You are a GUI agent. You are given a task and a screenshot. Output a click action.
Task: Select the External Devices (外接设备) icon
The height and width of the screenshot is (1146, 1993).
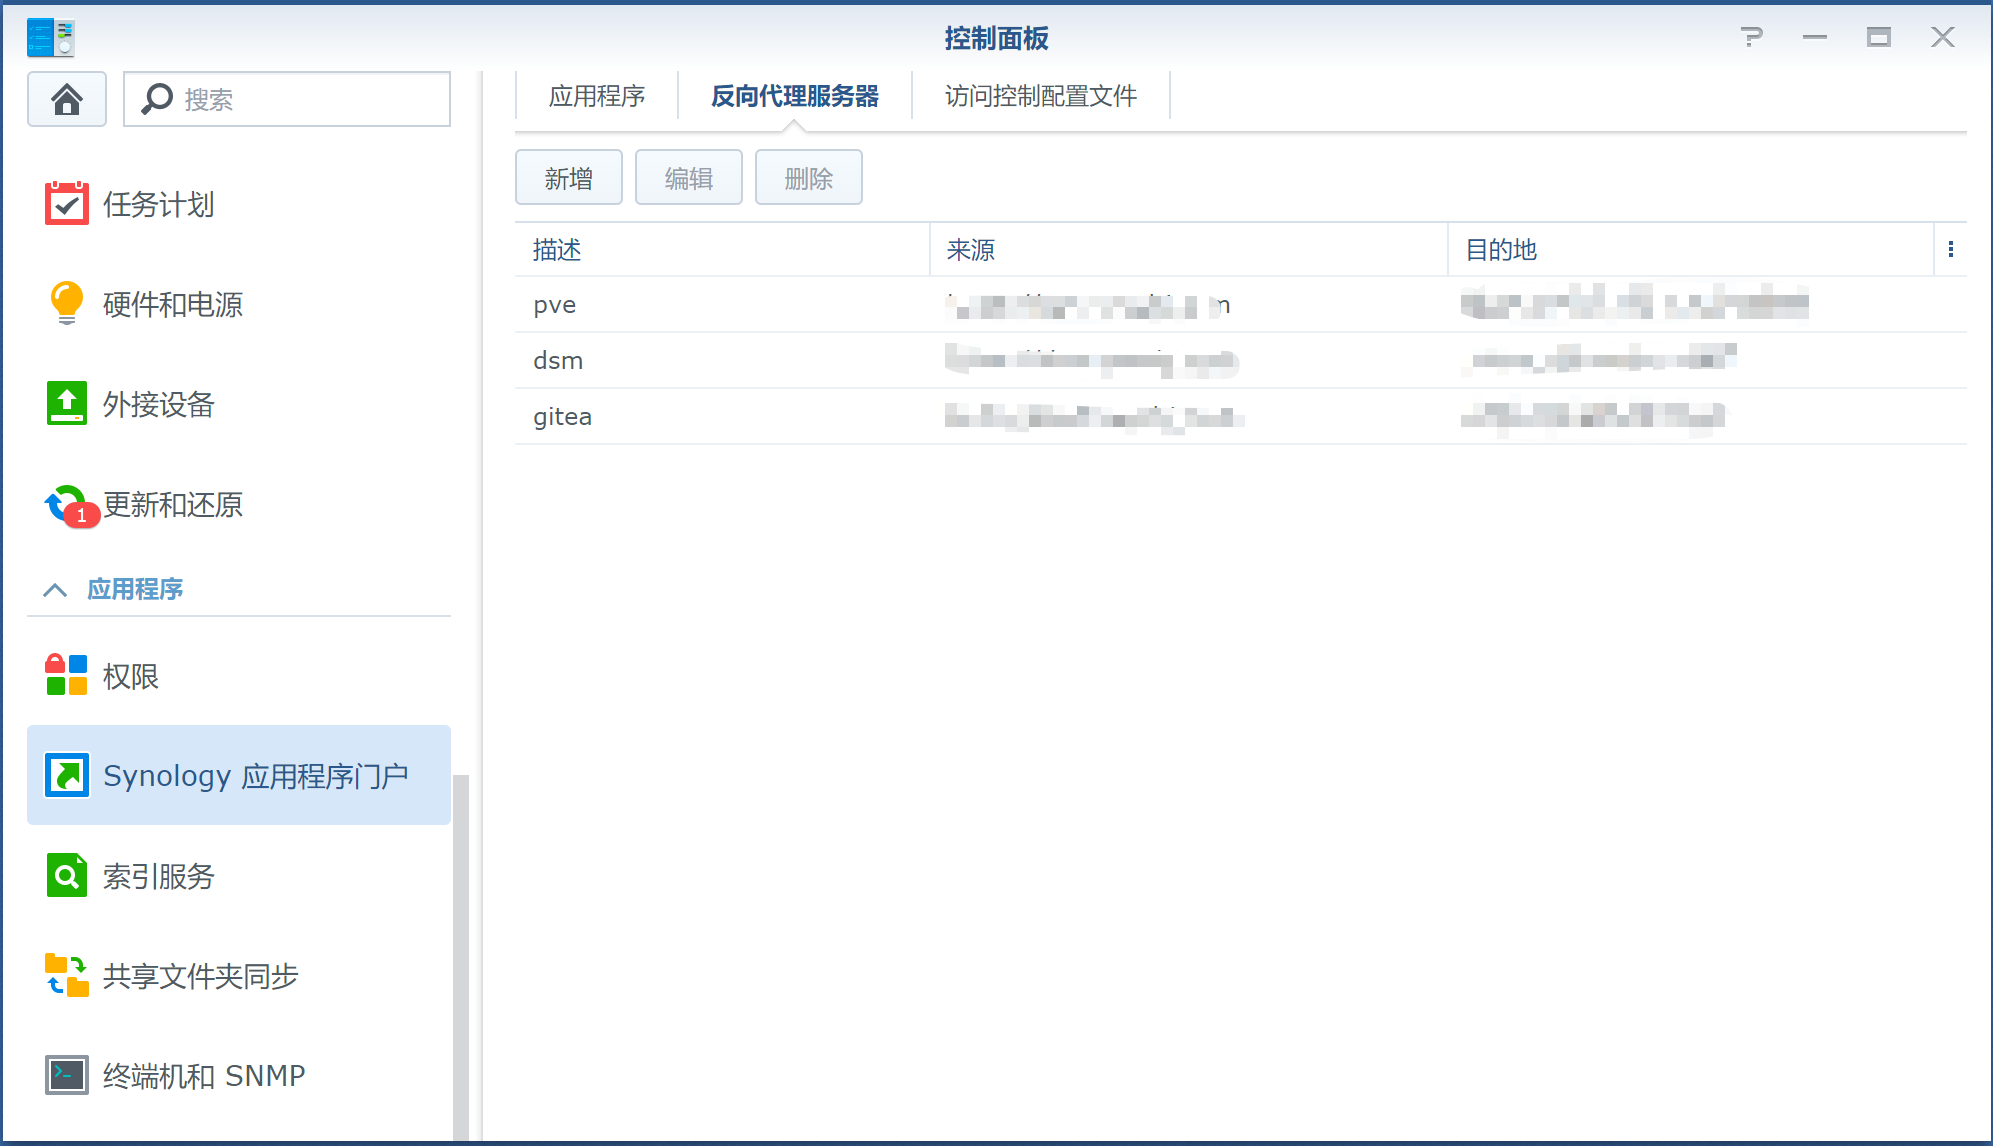tap(66, 404)
